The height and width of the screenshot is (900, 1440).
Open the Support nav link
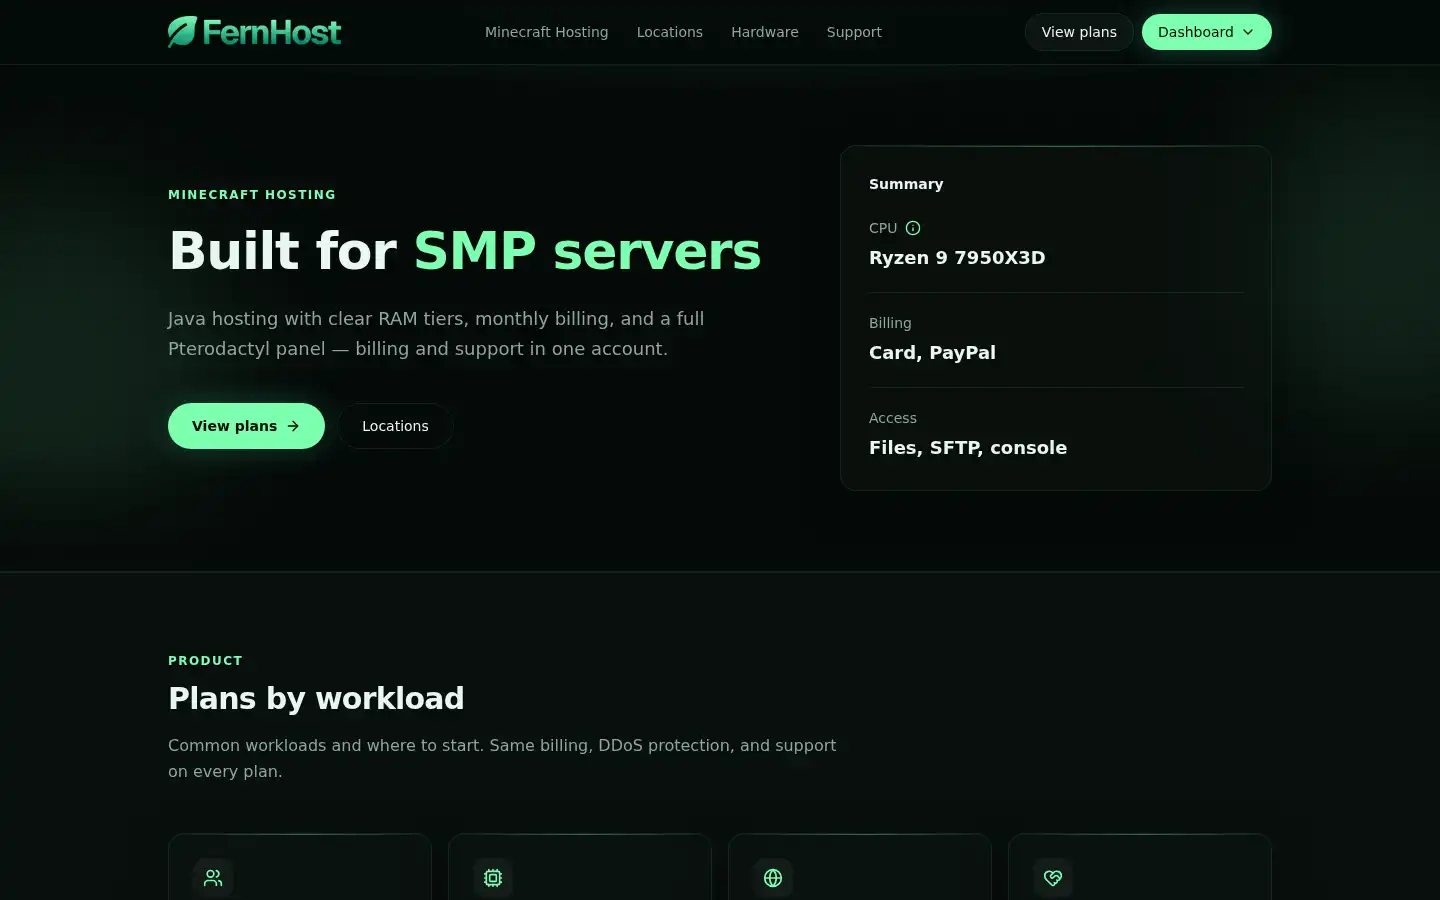coord(854,32)
